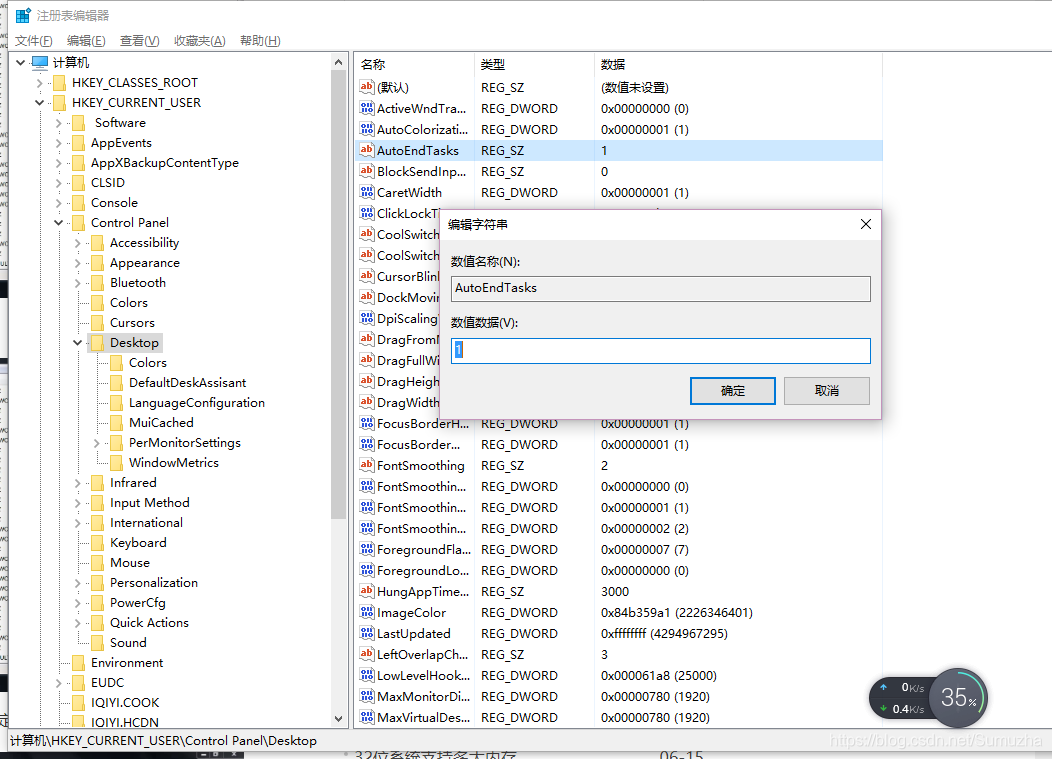Select the MaxMonitorDi... value row
This screenshot has width=1052, height=759.
tap(618, 696)
